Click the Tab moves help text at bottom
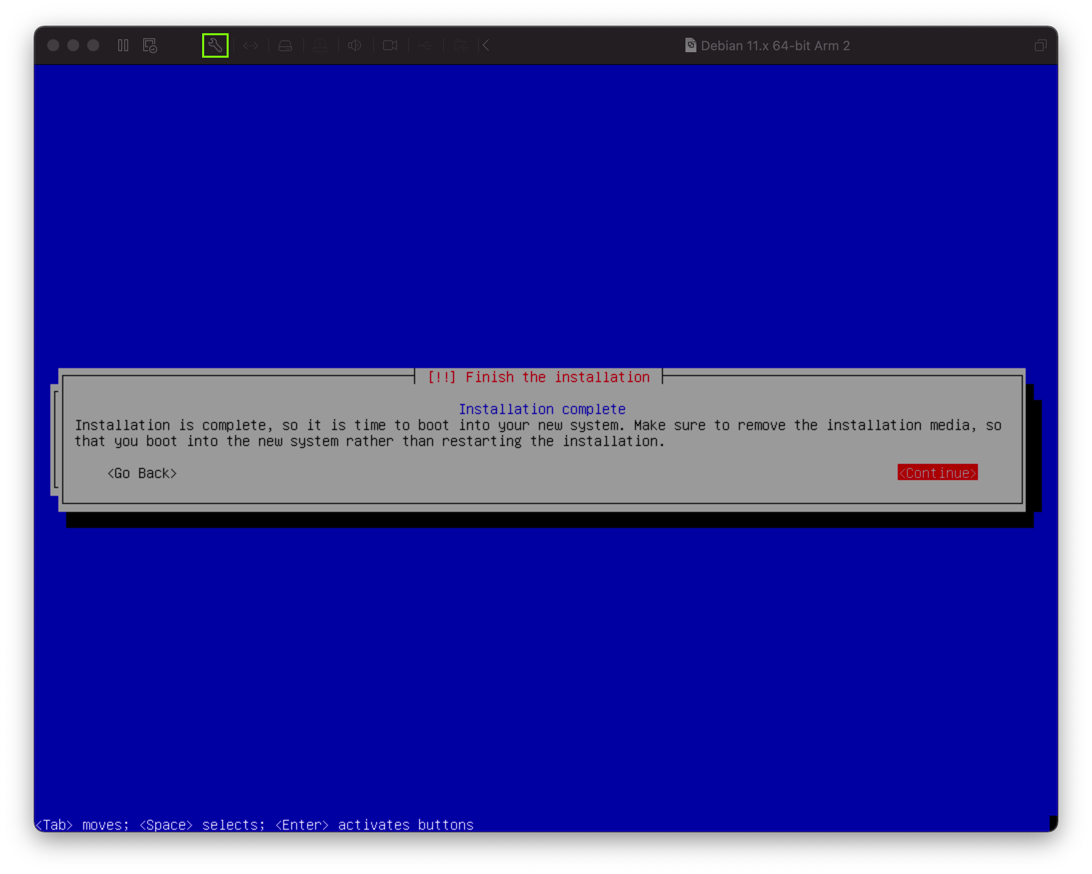 coord(255,825)
